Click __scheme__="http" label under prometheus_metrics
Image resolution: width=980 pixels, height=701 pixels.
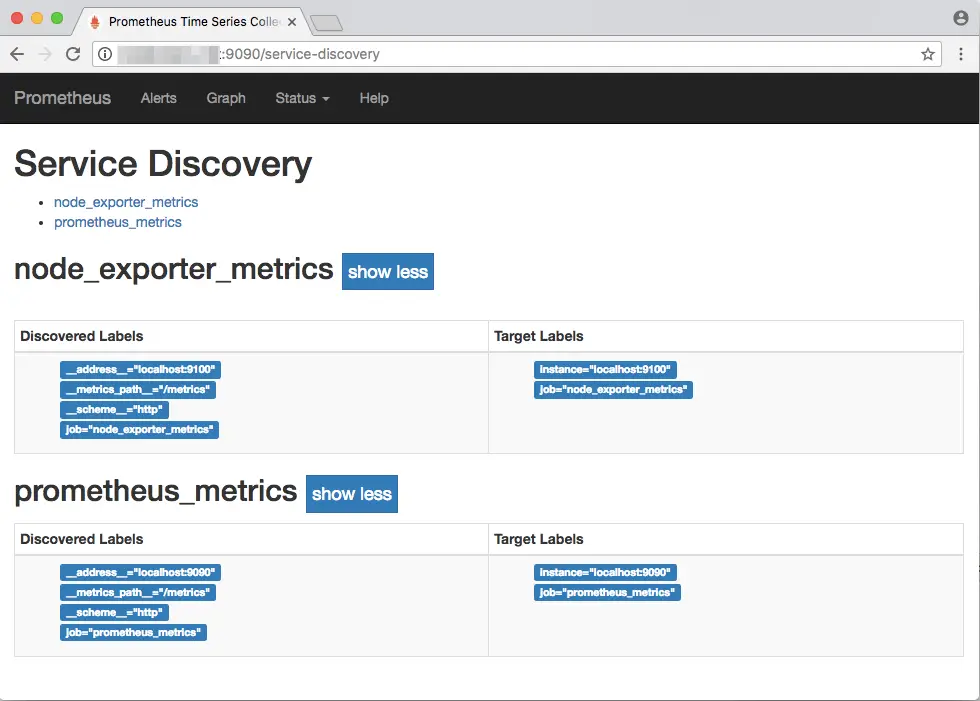114,613
